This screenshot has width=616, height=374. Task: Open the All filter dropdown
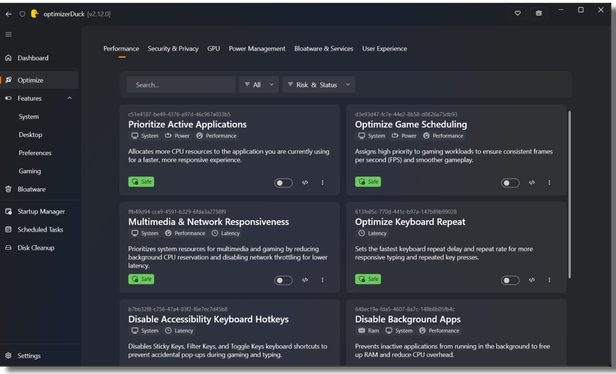pos(259,84)
